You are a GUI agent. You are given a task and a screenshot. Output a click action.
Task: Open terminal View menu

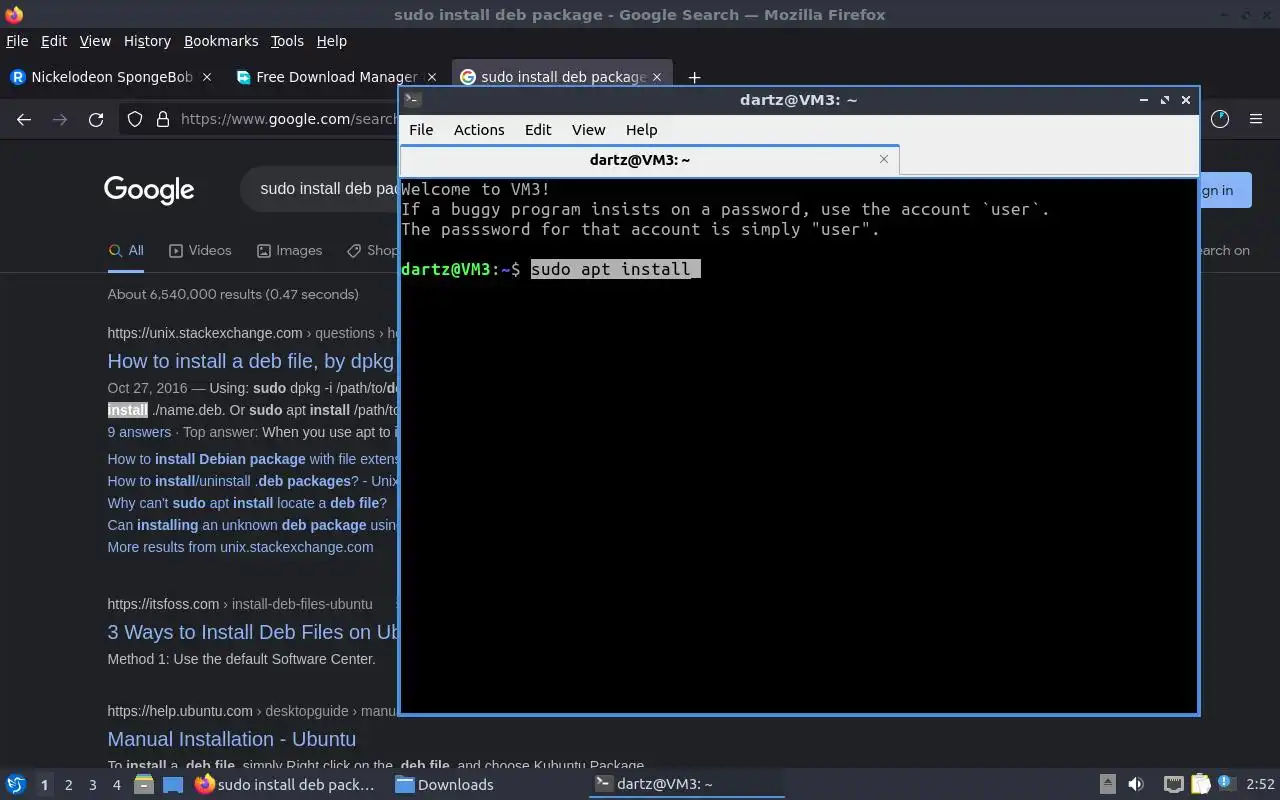588,129
